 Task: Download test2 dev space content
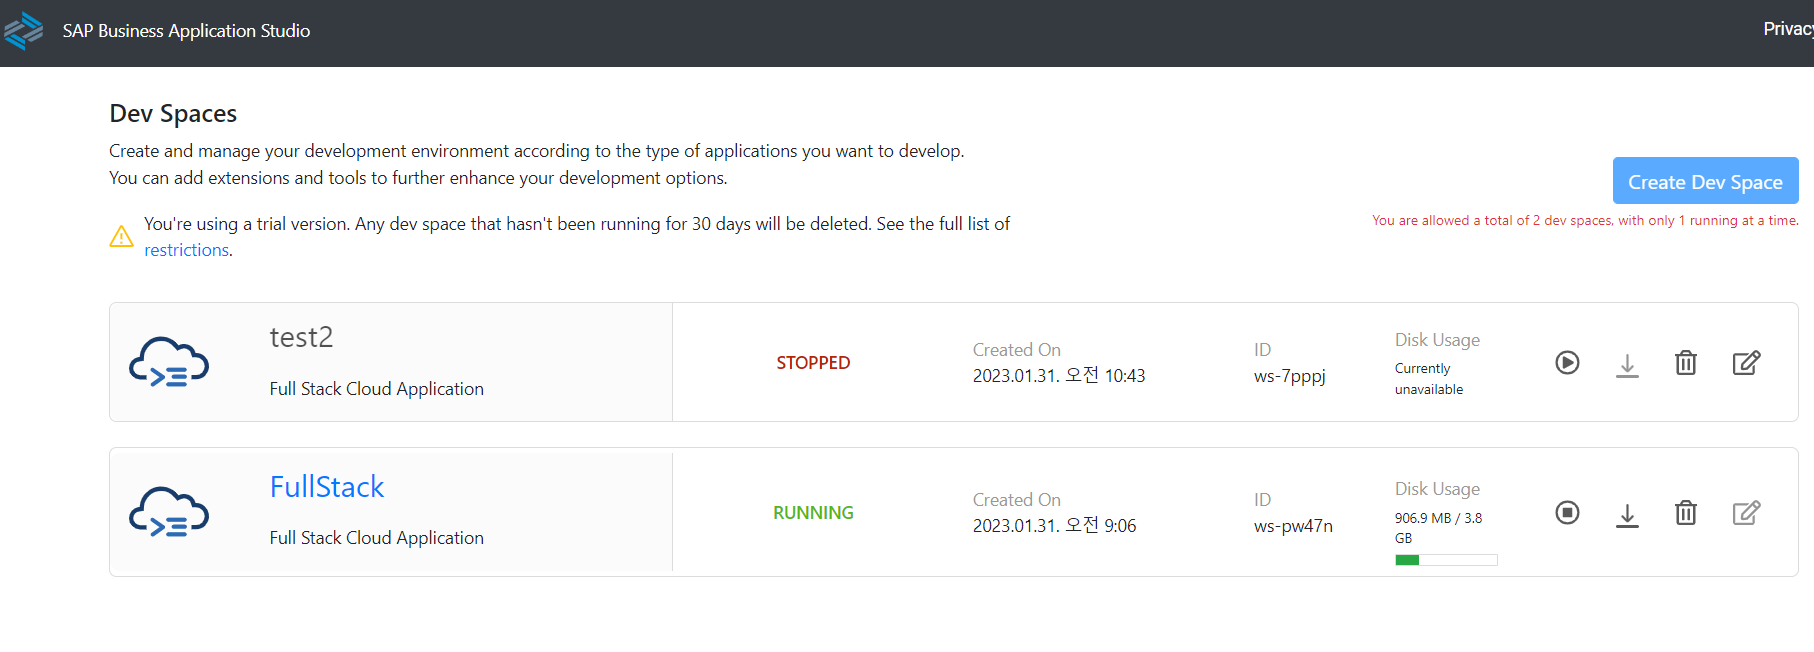click(x=1627, y=365)
